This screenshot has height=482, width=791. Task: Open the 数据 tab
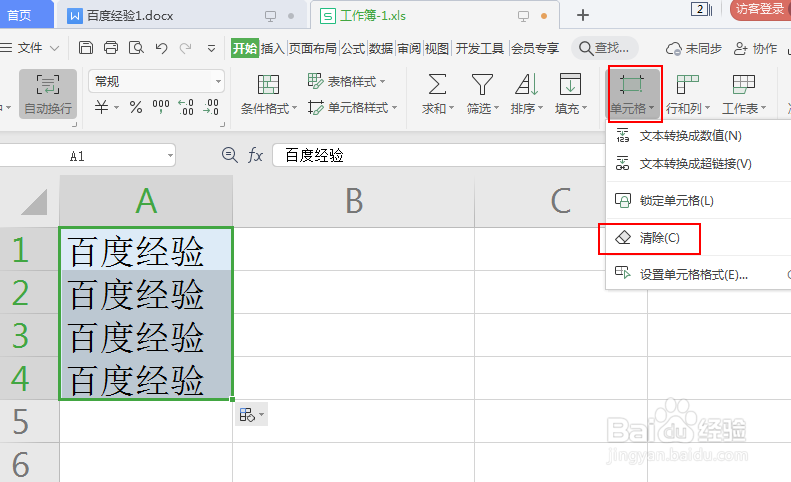tap(381, 48)
